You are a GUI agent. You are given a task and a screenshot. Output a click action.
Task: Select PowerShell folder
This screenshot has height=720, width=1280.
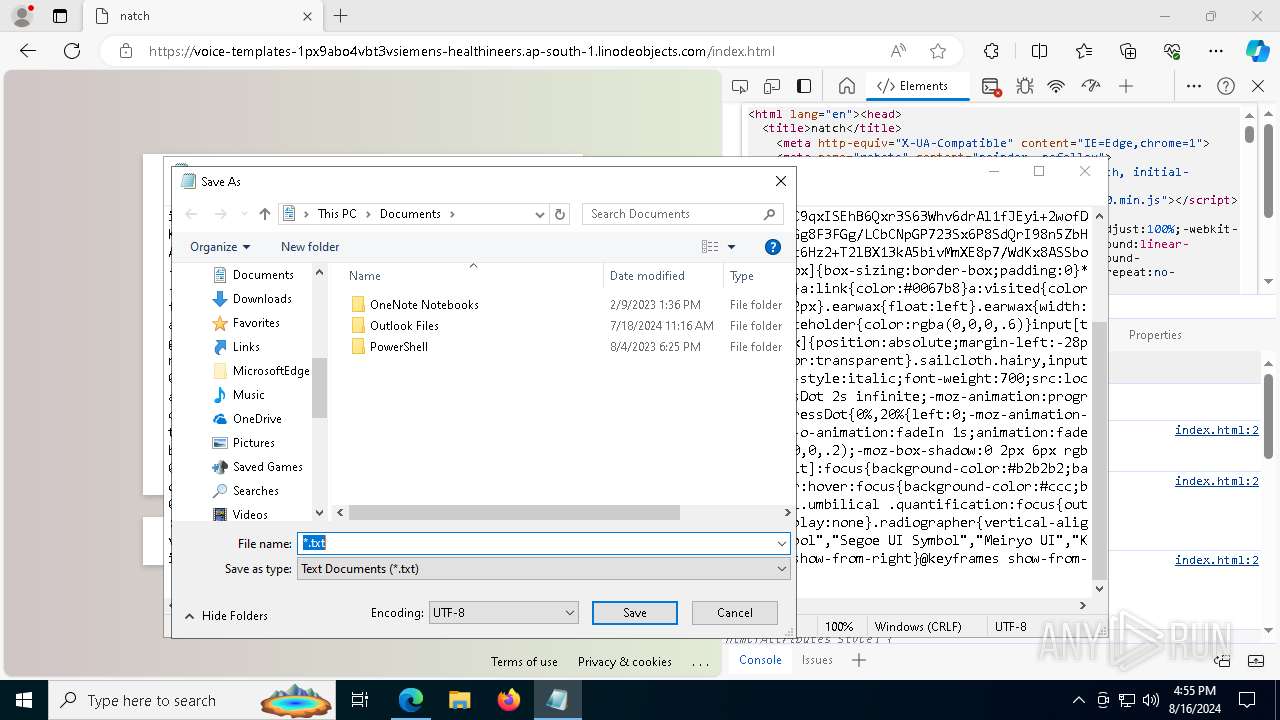(x=398, y=347)
